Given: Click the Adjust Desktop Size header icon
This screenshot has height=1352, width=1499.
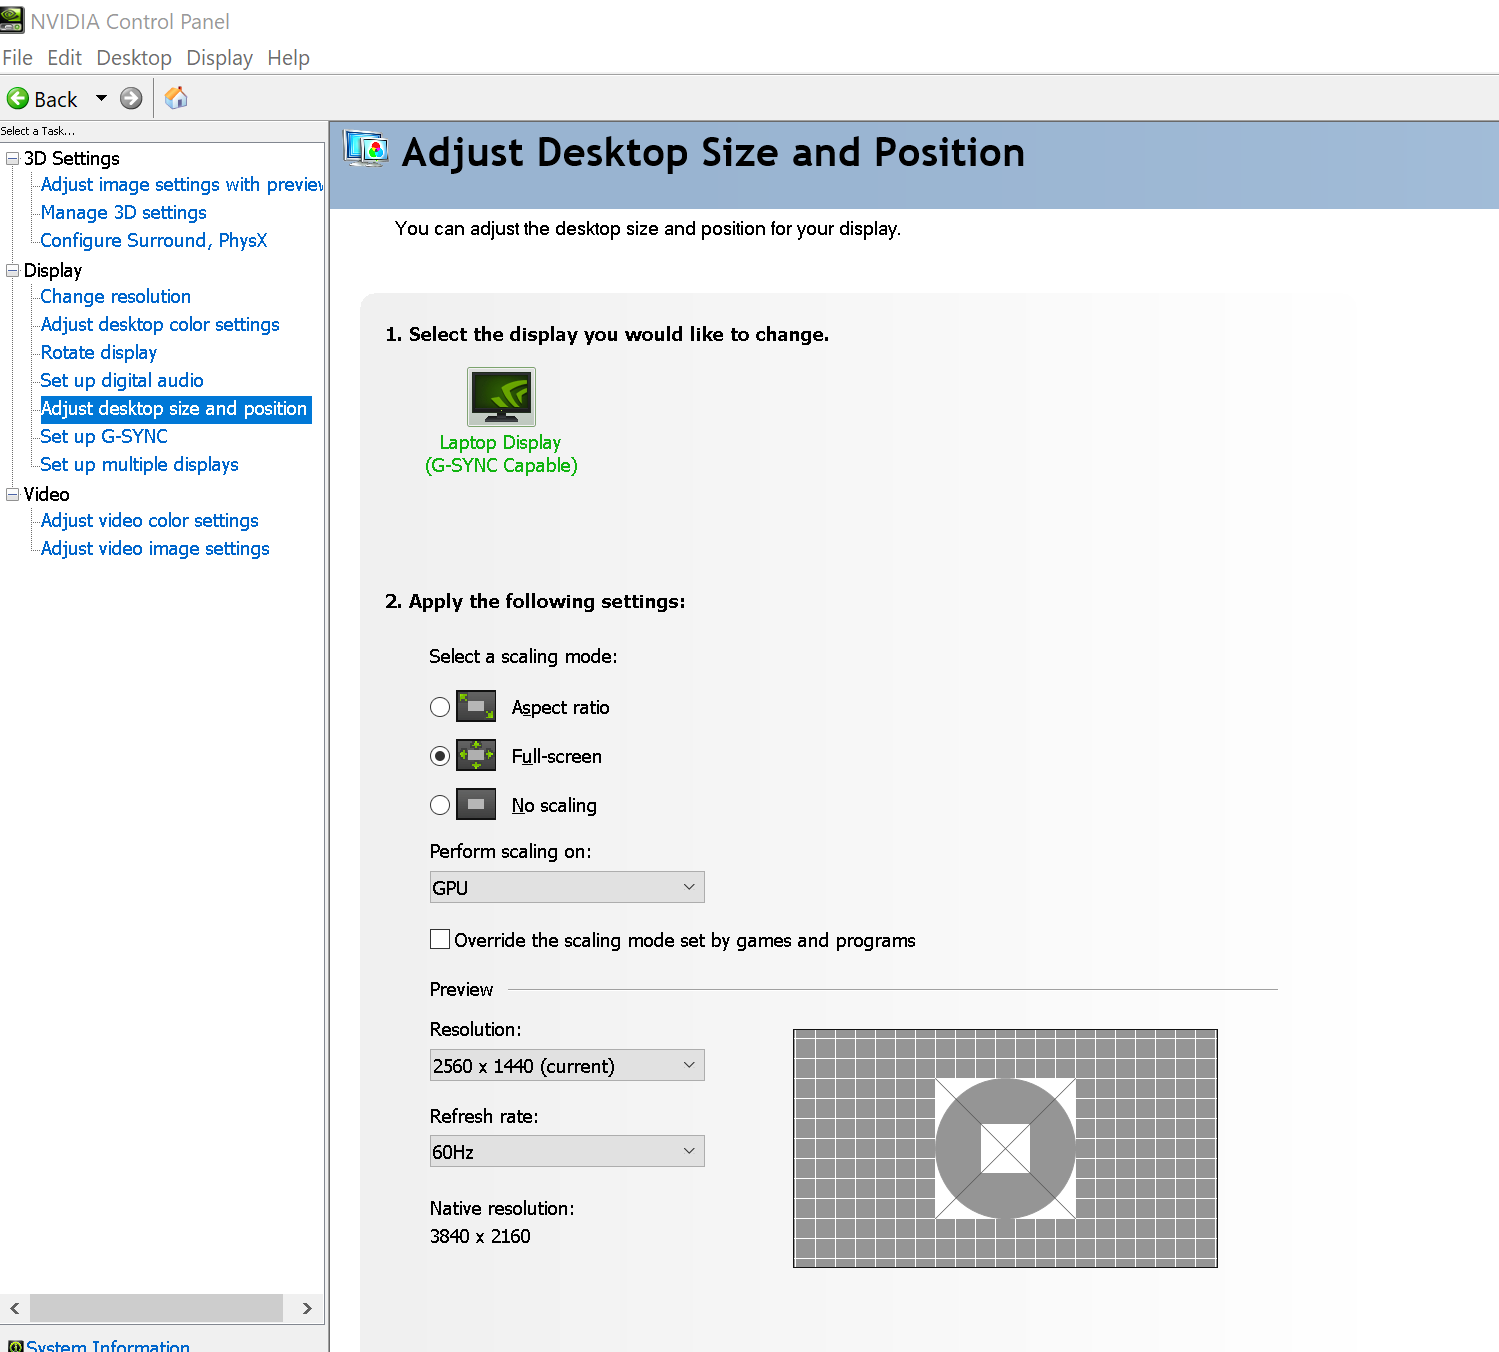Looking at the screenshot, I should click(366, 149).
